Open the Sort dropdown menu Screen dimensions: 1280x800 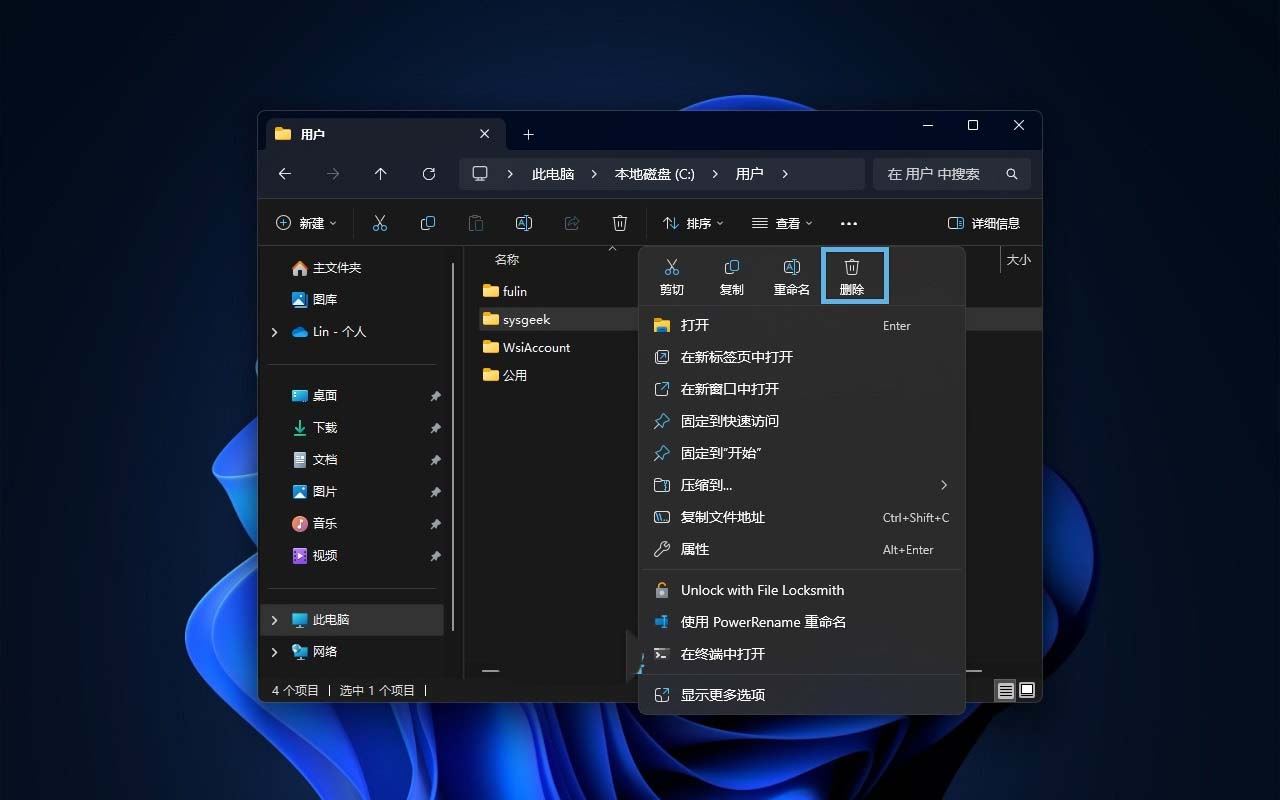pos(693,223)
